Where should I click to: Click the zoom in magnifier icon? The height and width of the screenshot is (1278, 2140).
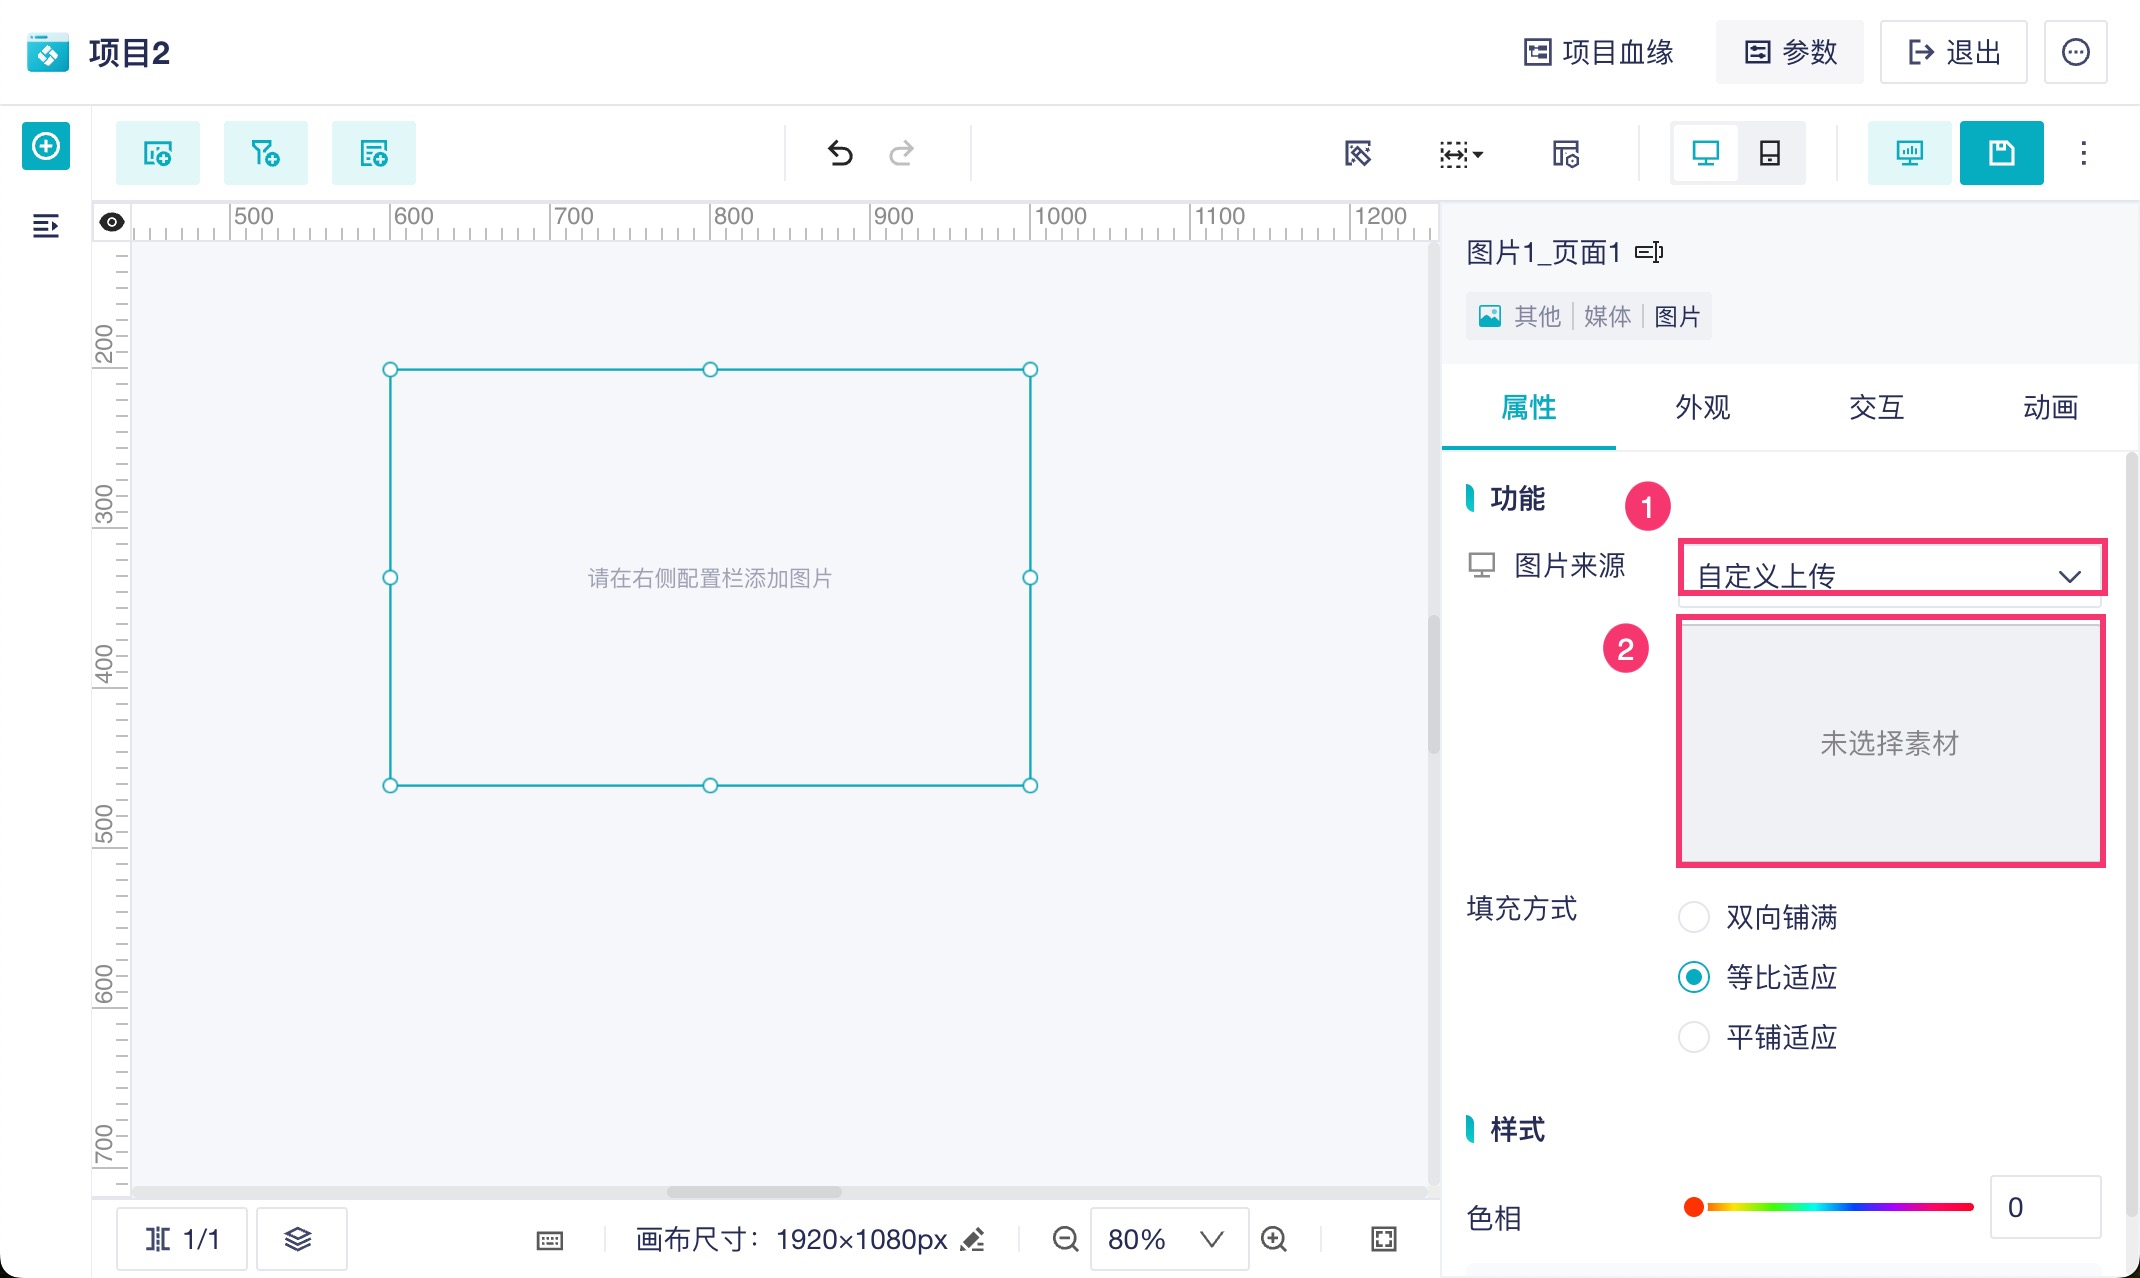pyautogui.click(x=1274, y=1239)
